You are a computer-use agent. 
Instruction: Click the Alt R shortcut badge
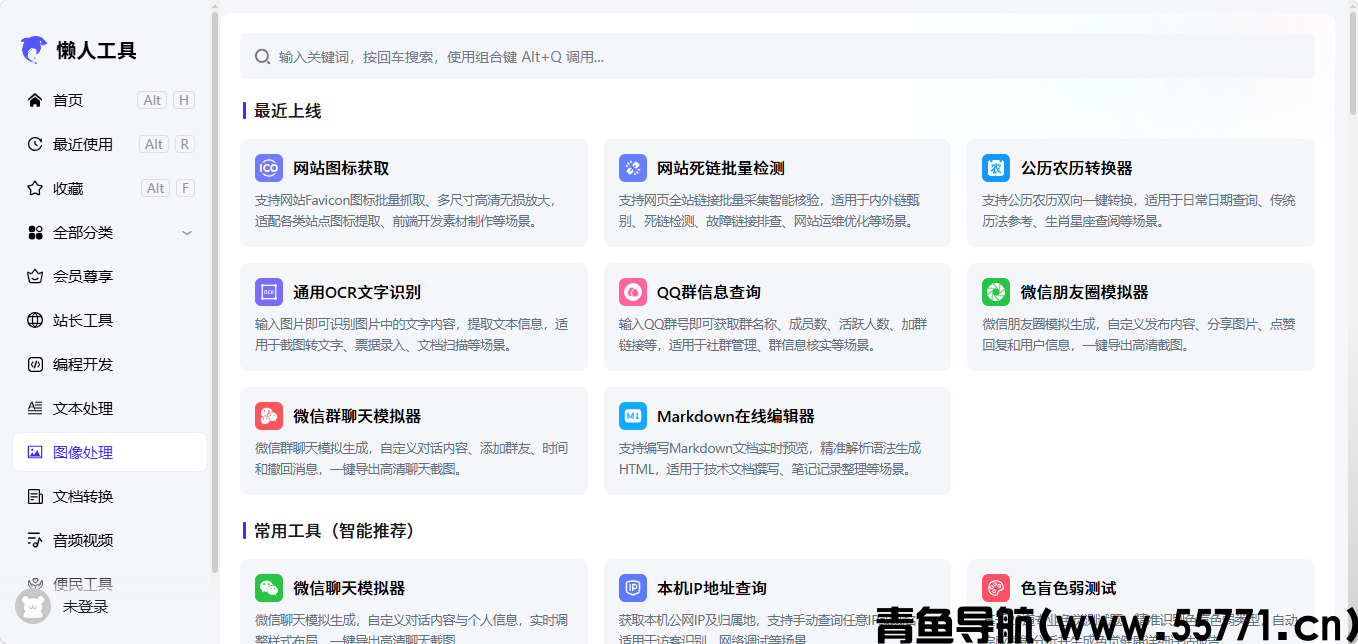167,144
